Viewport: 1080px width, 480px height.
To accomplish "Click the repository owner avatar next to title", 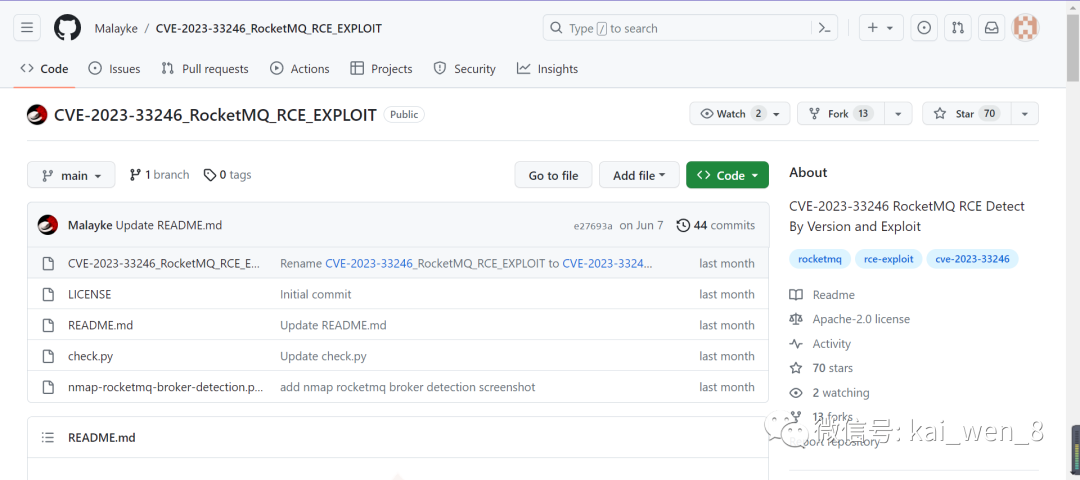I will (37, 114).
